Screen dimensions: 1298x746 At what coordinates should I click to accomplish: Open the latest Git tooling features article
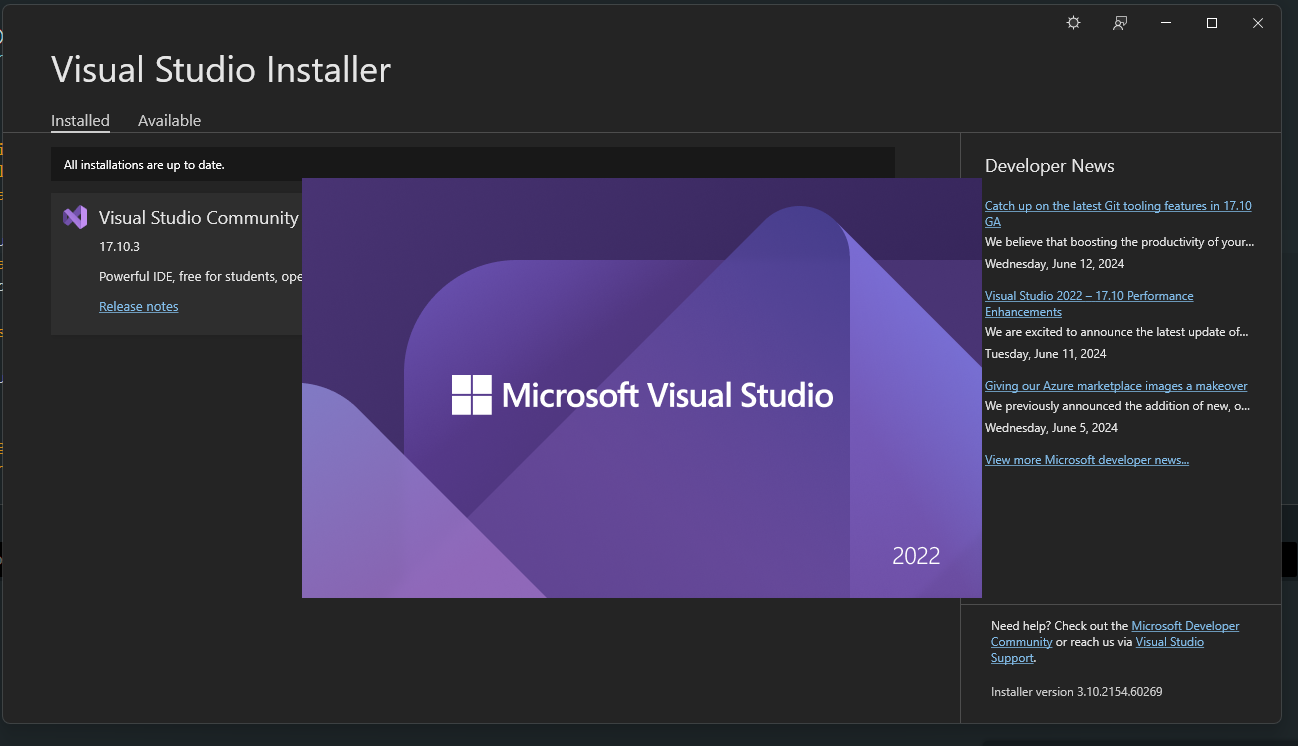(1118, 213)
